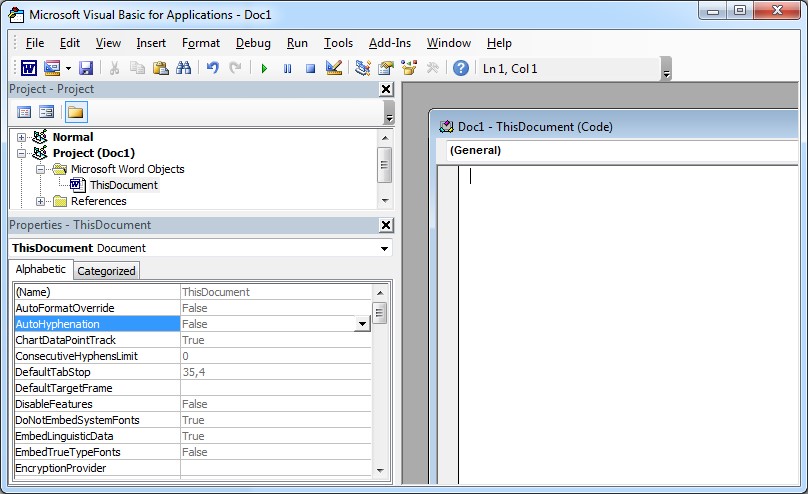
Task: Close the Properties panel
Action: 386,225
